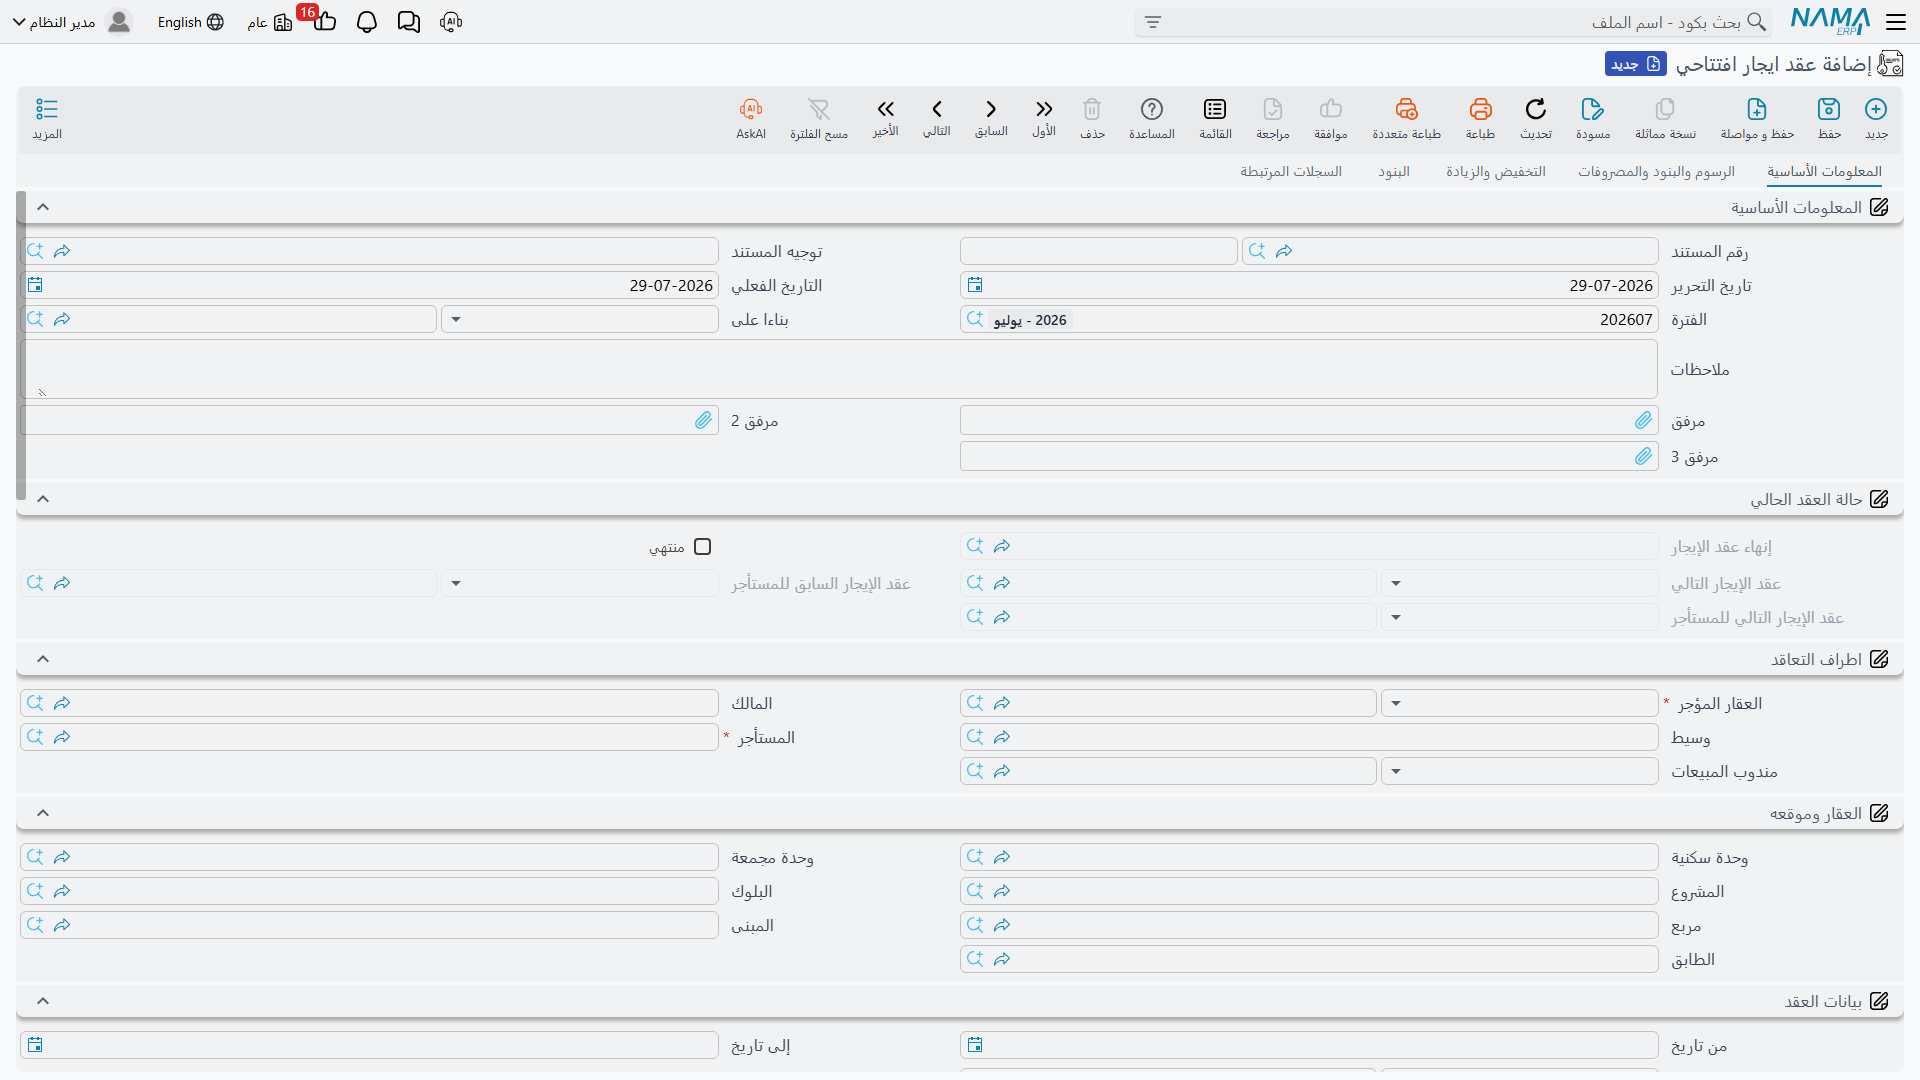Switch to الرسوم والبنود والمصروفات tab

(x=1656, y=172)
